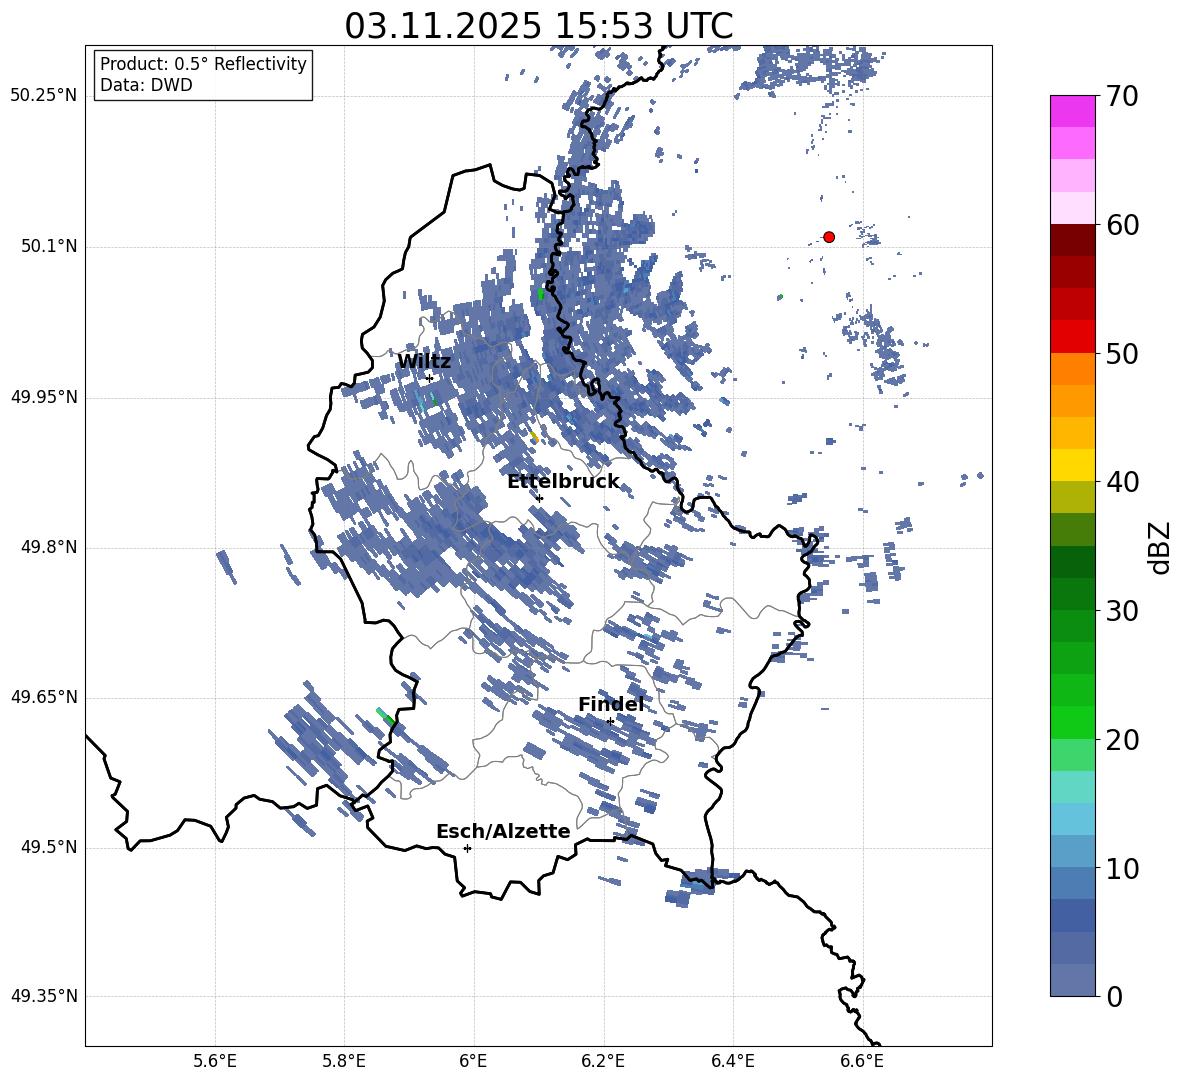1184x1081 pixels.
Task: Pick the dark green swatch above 30
Action: pyautogui.click(x=1072, y=593)
